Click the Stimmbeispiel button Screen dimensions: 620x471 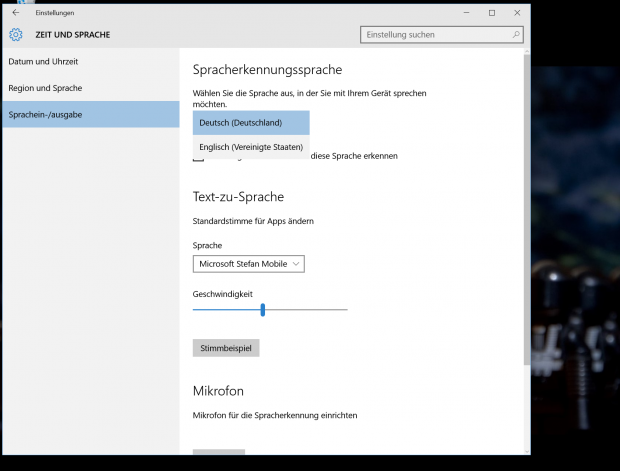226,348
